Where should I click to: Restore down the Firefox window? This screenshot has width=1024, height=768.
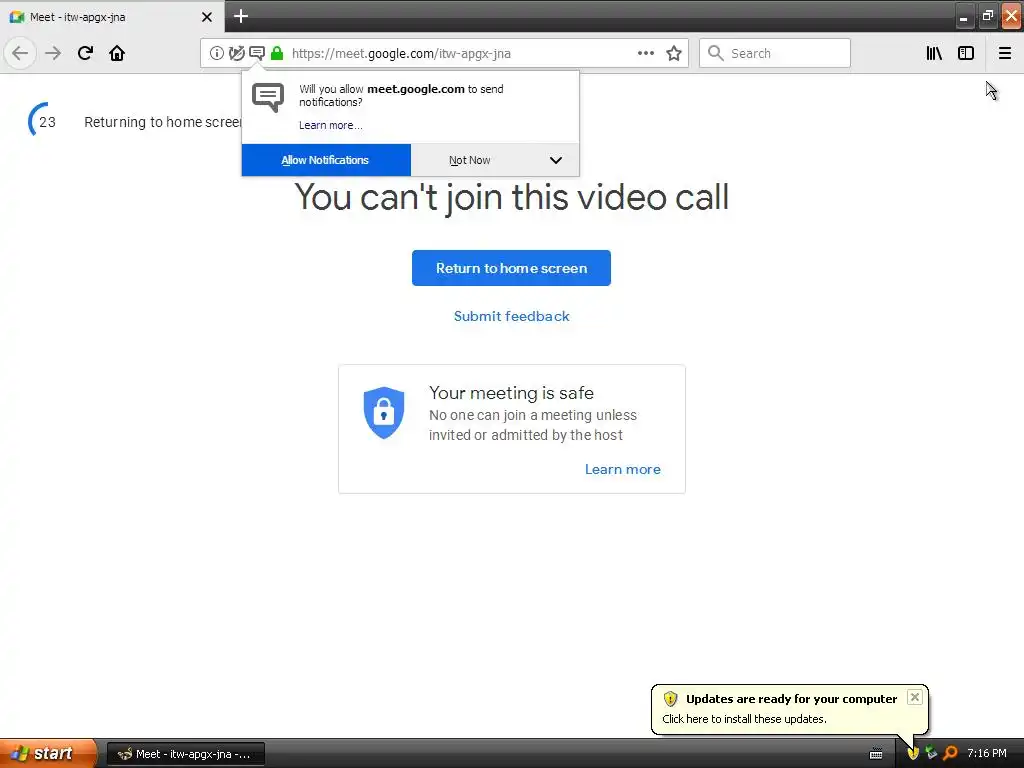tap(987, 17)
